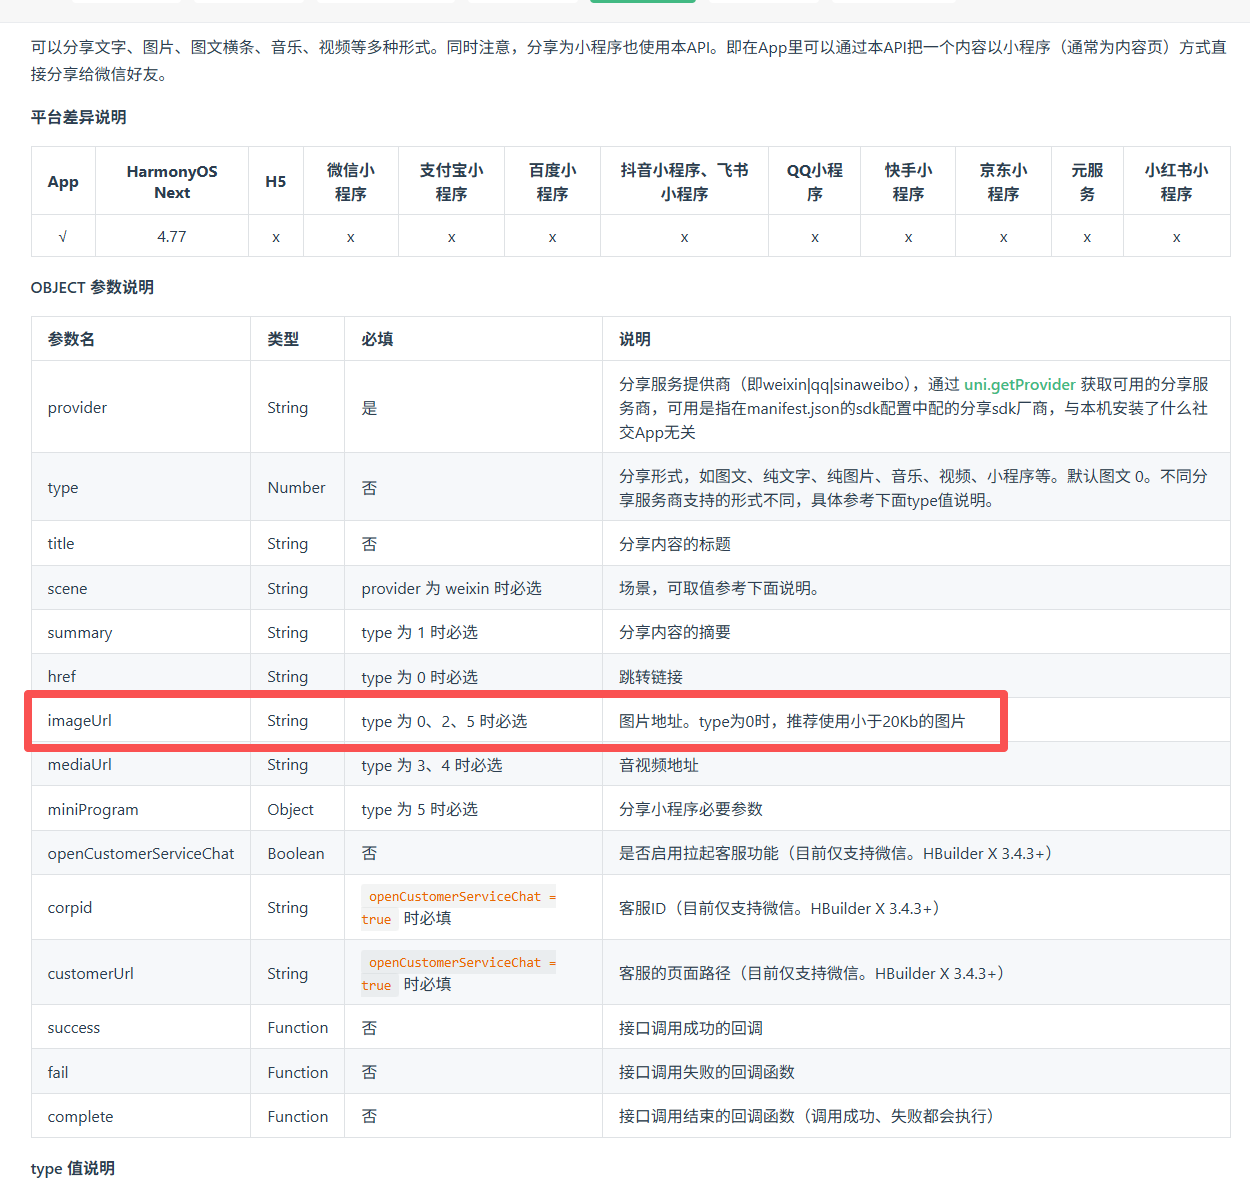This screenshot has height=1182, width=1250.
Task: Select the HarmonyOS Next column header
Action: [172, 182]
